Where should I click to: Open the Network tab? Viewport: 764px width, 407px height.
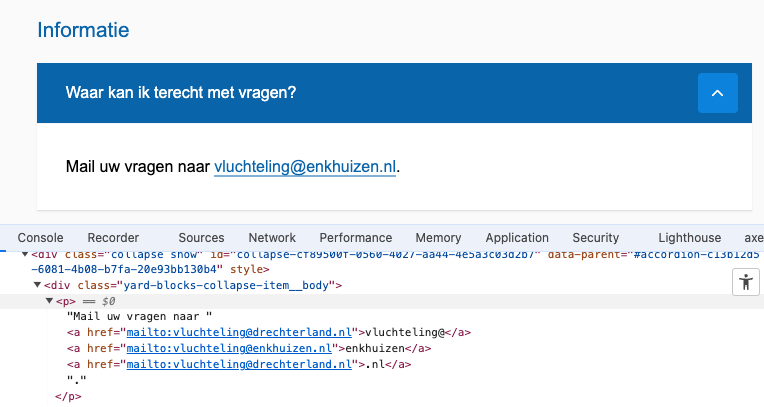coord(272,238)
